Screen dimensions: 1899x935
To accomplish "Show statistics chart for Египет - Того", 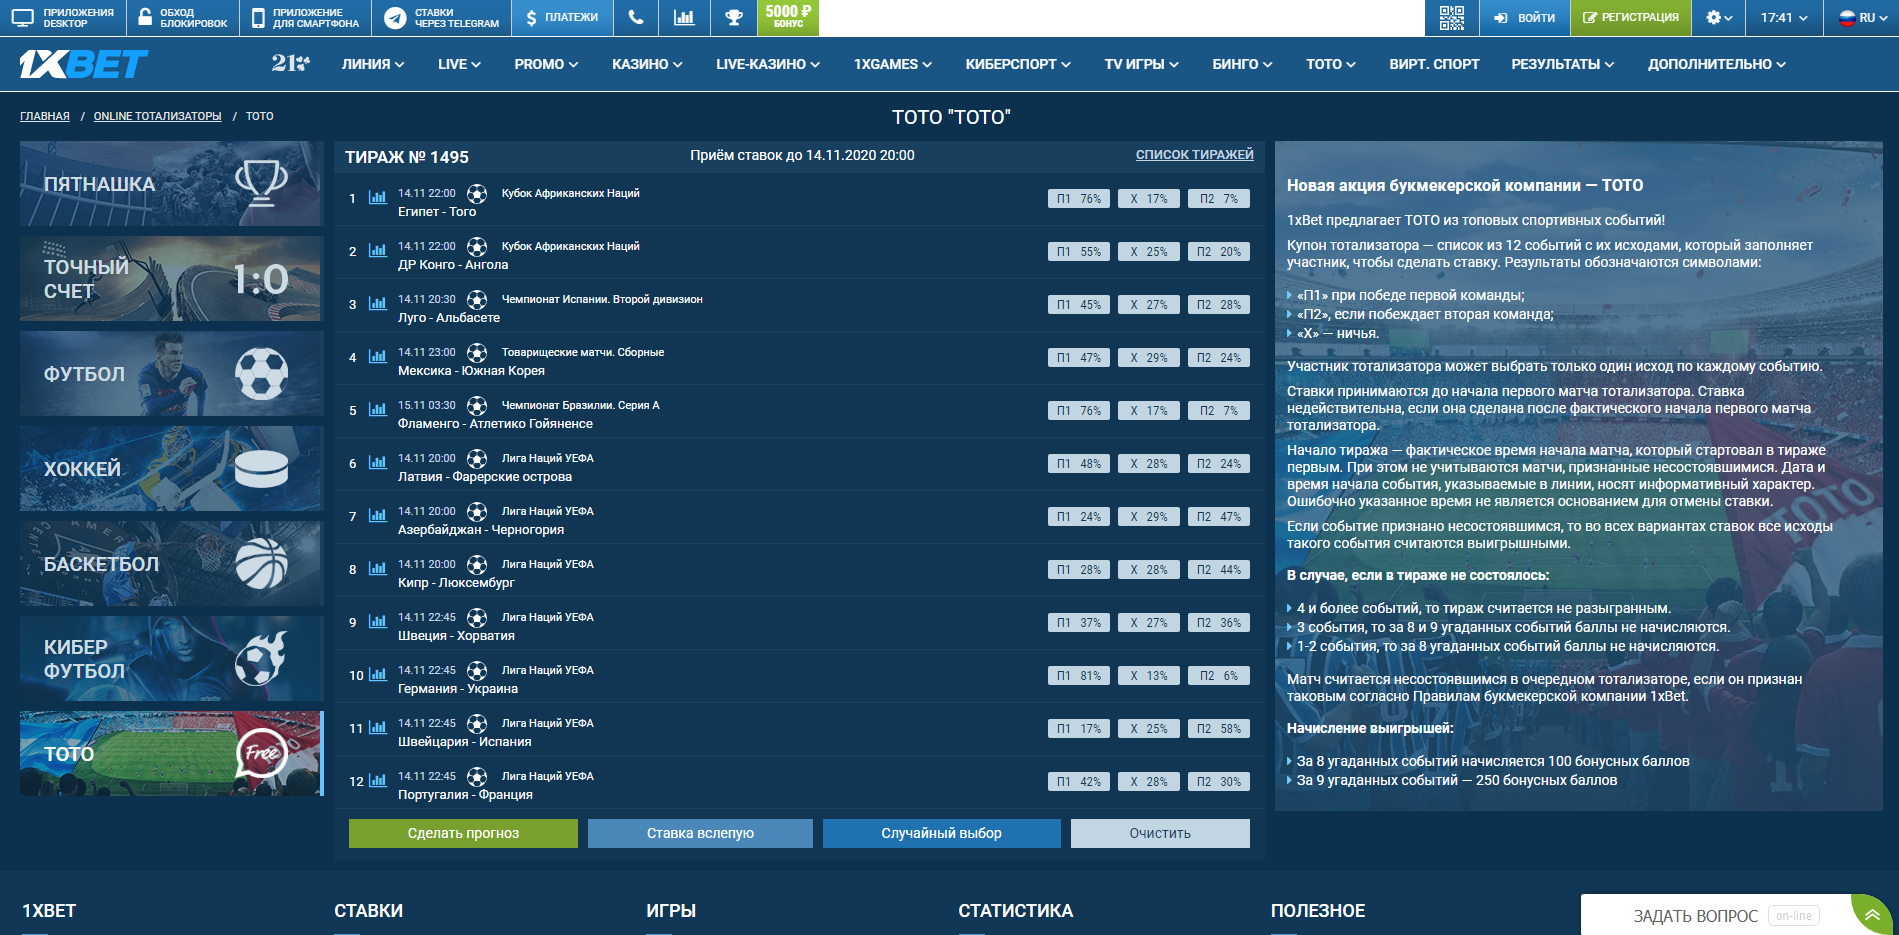I will pos(377,198).
